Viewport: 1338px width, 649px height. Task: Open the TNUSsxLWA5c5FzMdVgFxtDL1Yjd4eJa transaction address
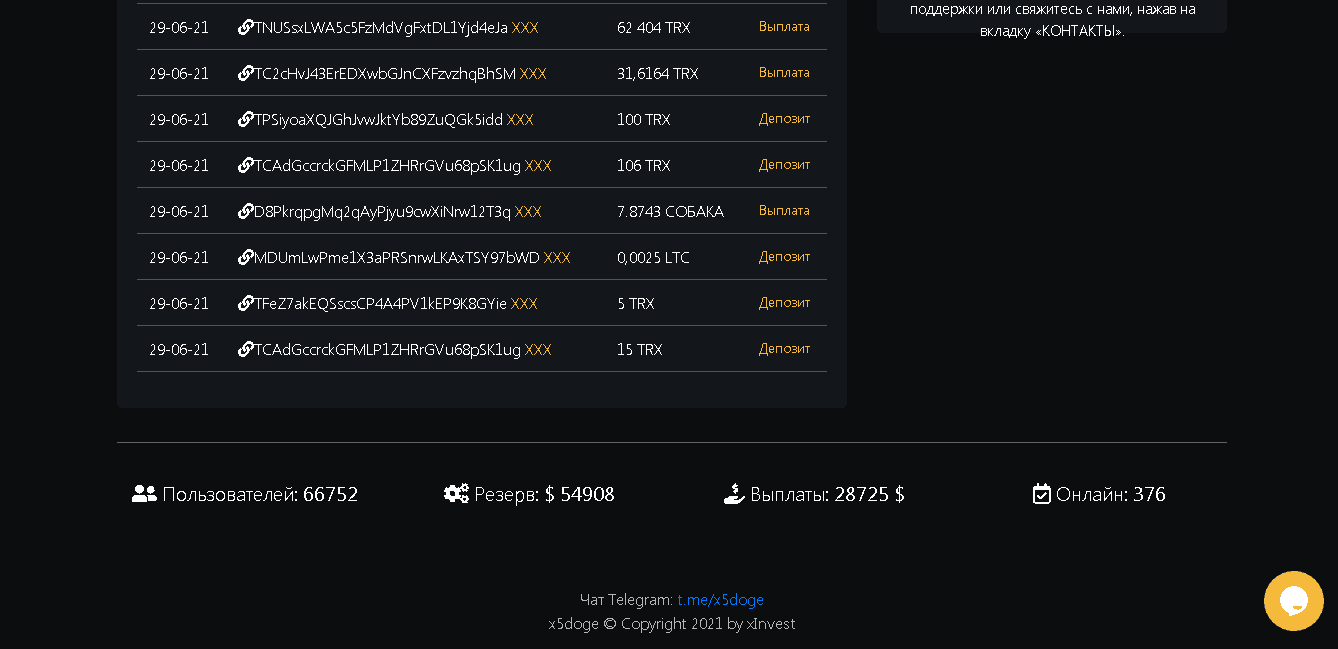point(380,28)
